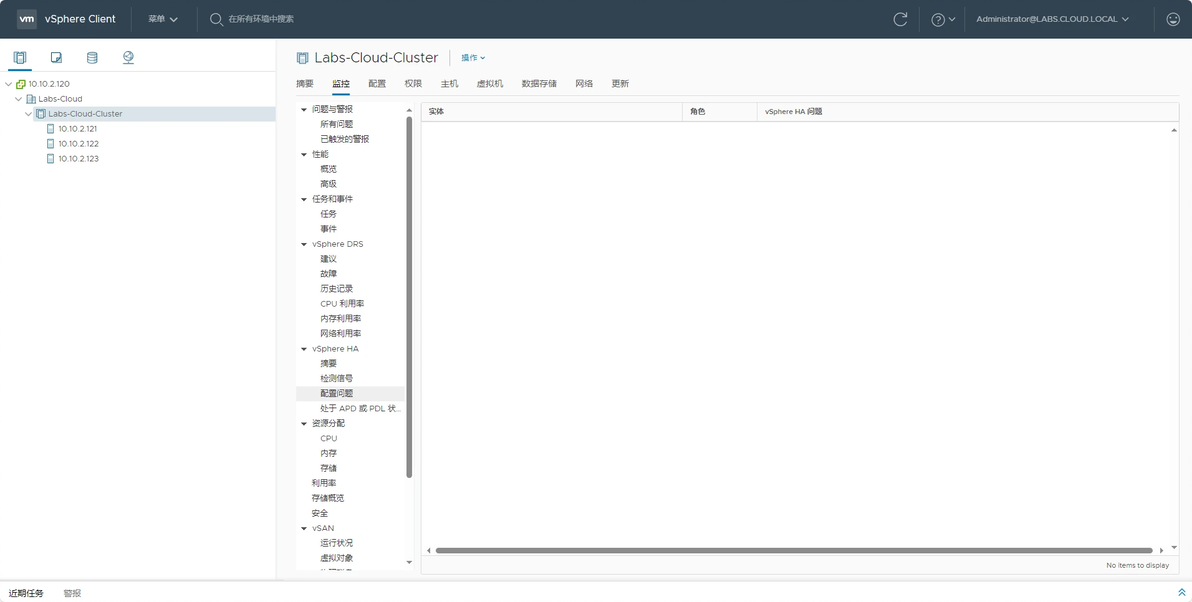
Task: Refresh the vSphere Client view
Action: pyautogui.click(x=900, y=19)
